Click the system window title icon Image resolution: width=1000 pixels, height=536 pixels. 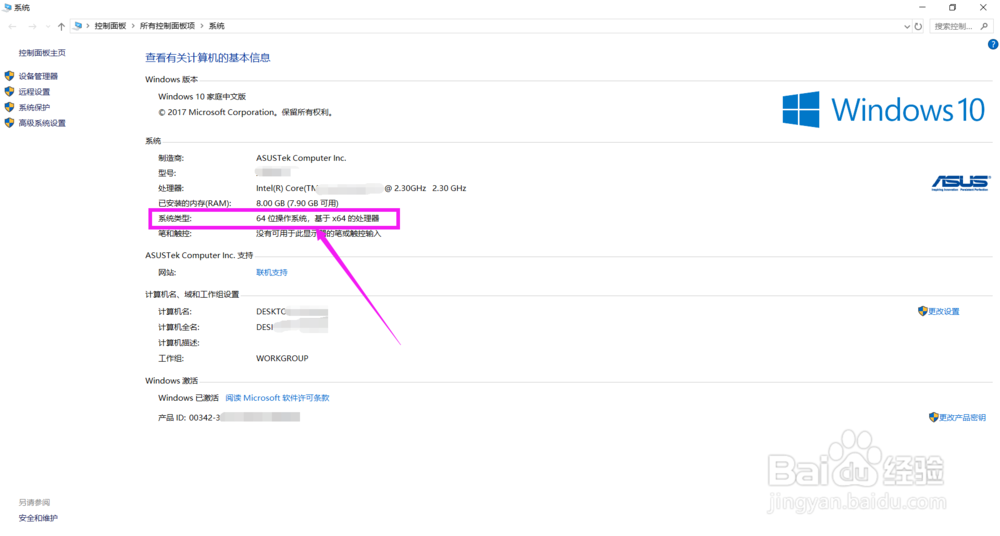pyautogui.click(x=7, y=8)
